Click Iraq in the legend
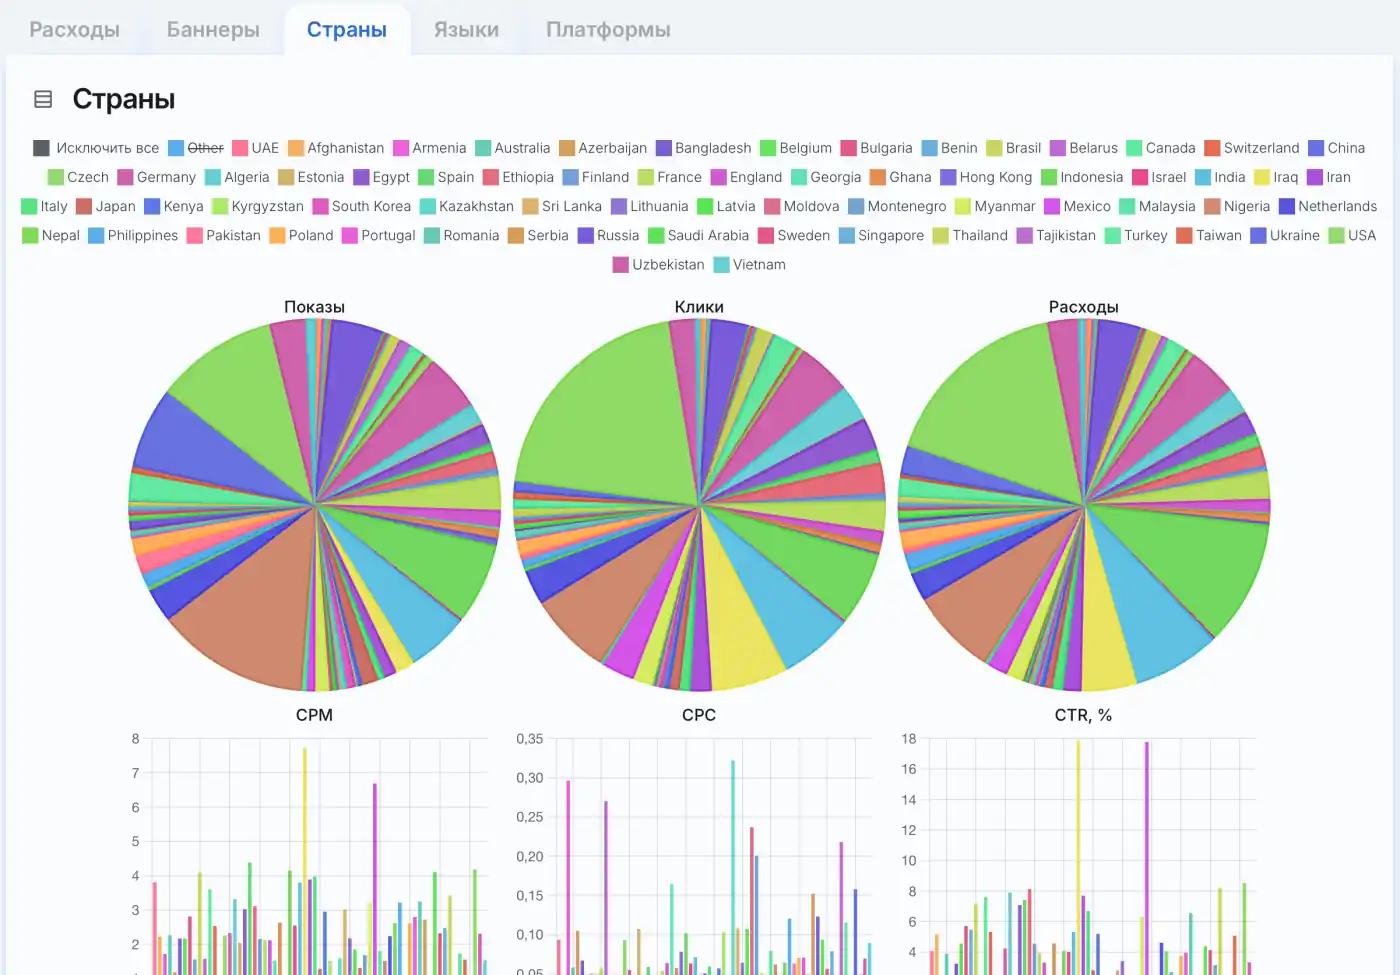This screenshot has height=975, width=1400. (x=1276, y=177)
